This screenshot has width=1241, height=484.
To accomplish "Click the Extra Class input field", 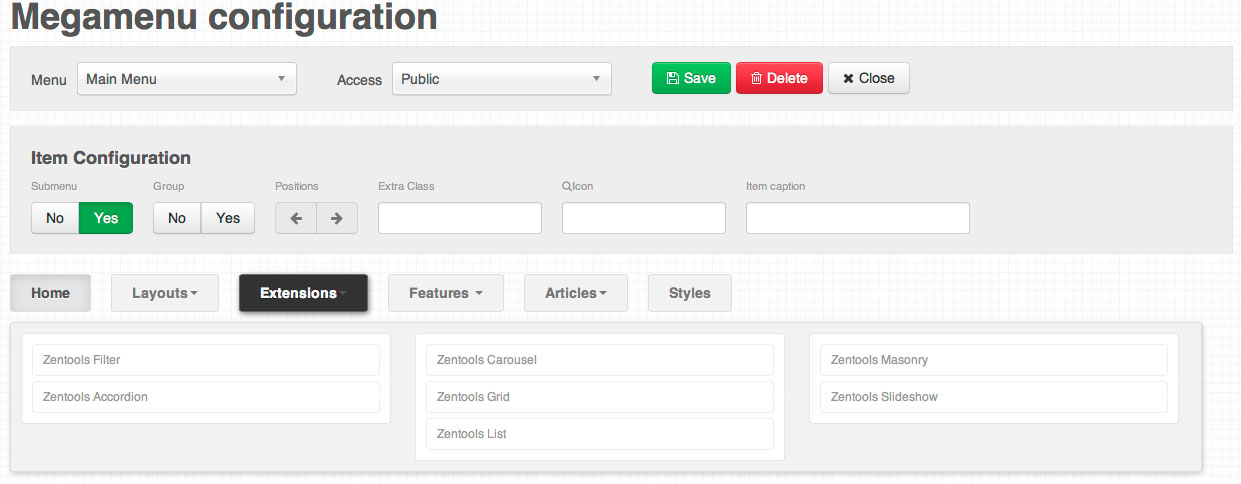I will click(460, 218).
